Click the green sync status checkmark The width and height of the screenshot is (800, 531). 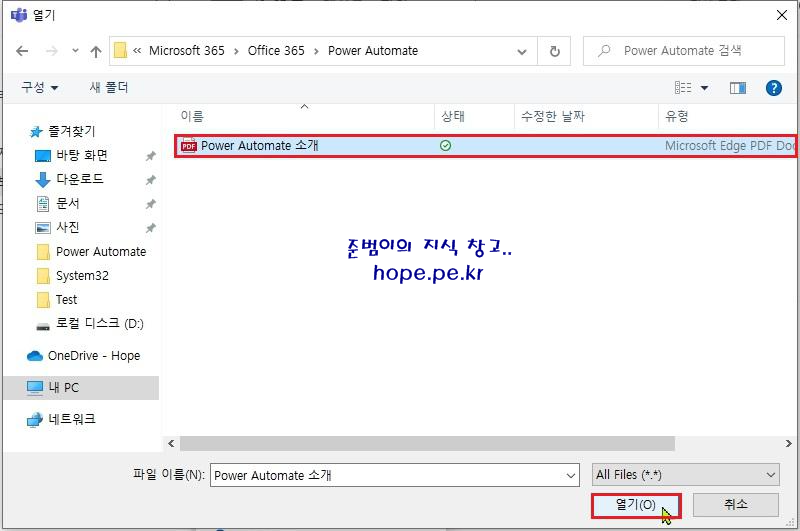click(x=445, y=146)
